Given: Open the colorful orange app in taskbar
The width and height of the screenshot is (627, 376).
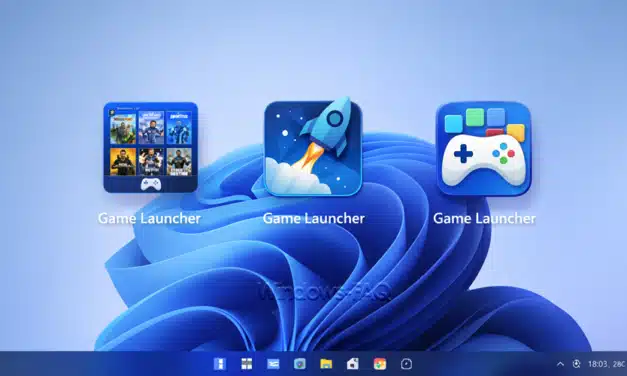Looking at the screenshot, I should [x=379, y=364].
